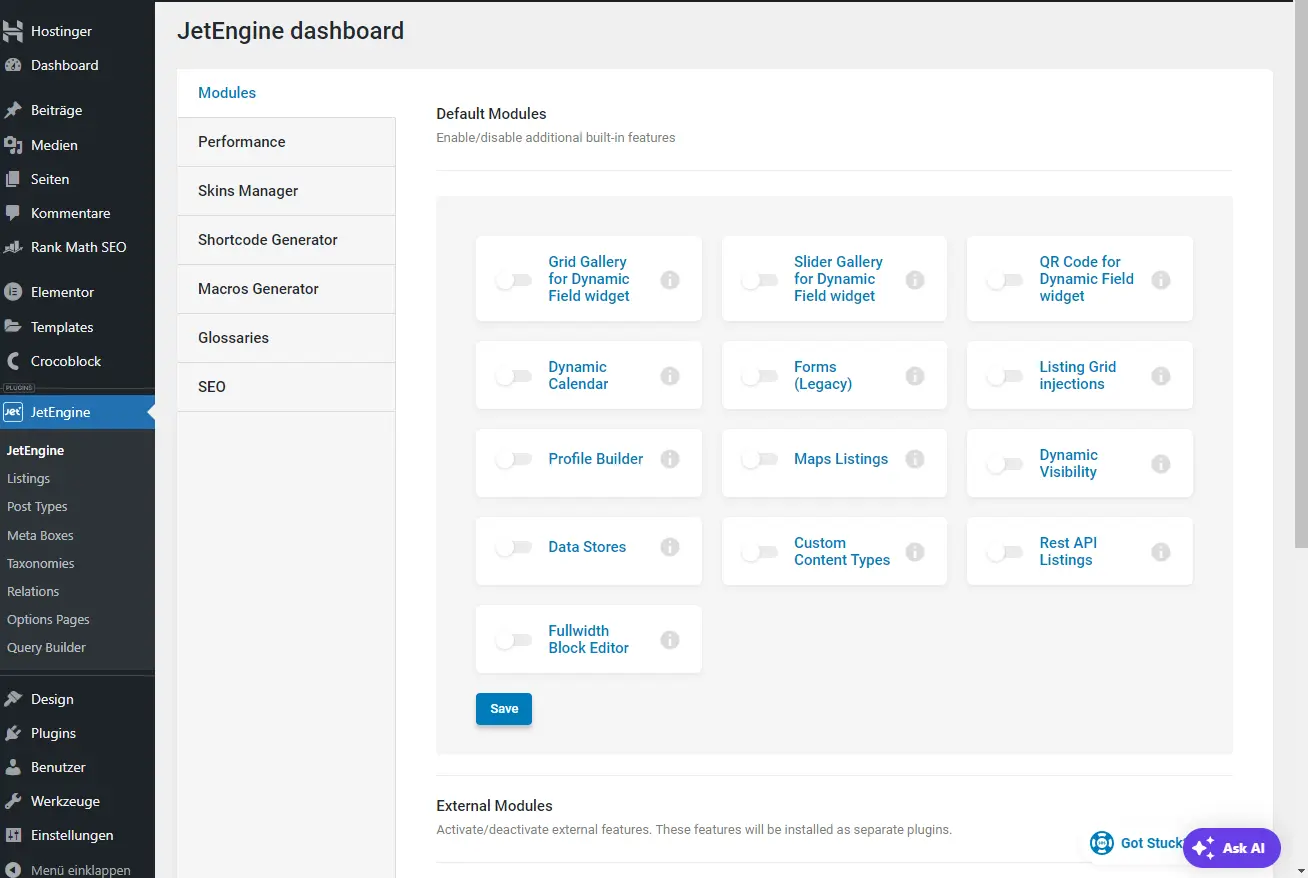1308x878 pixels.
Task: Open info icon for Fullwidth Block Editor
Action: tap(670, 640)
